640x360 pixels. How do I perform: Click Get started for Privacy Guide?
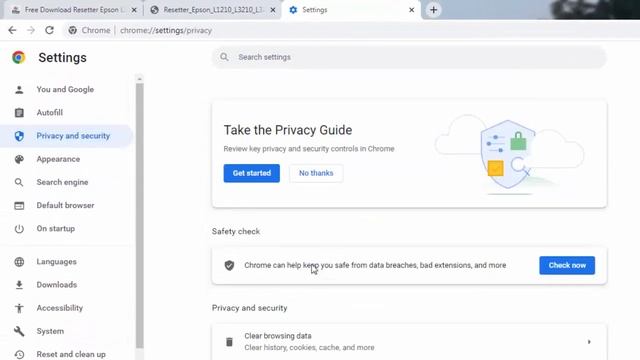[x=251, y=173]
